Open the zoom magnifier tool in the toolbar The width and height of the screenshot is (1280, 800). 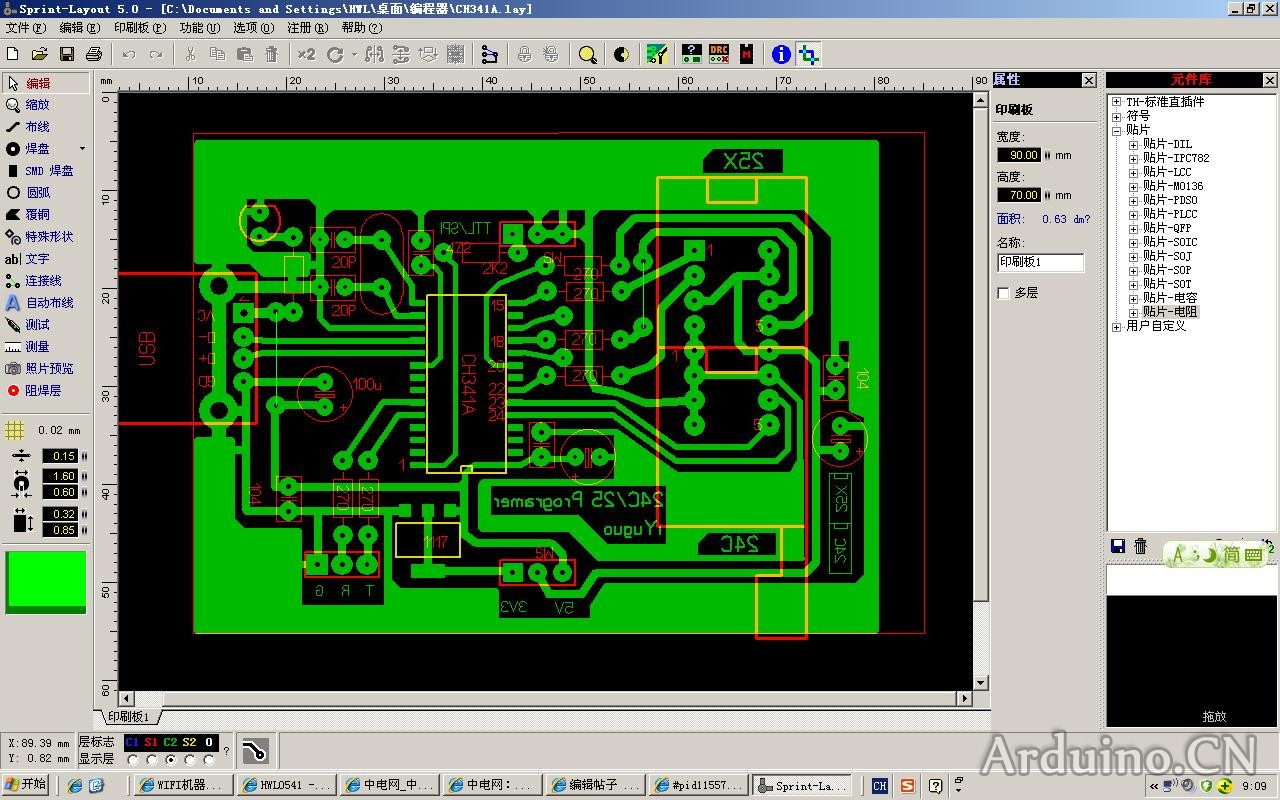(x=588, y=54)
